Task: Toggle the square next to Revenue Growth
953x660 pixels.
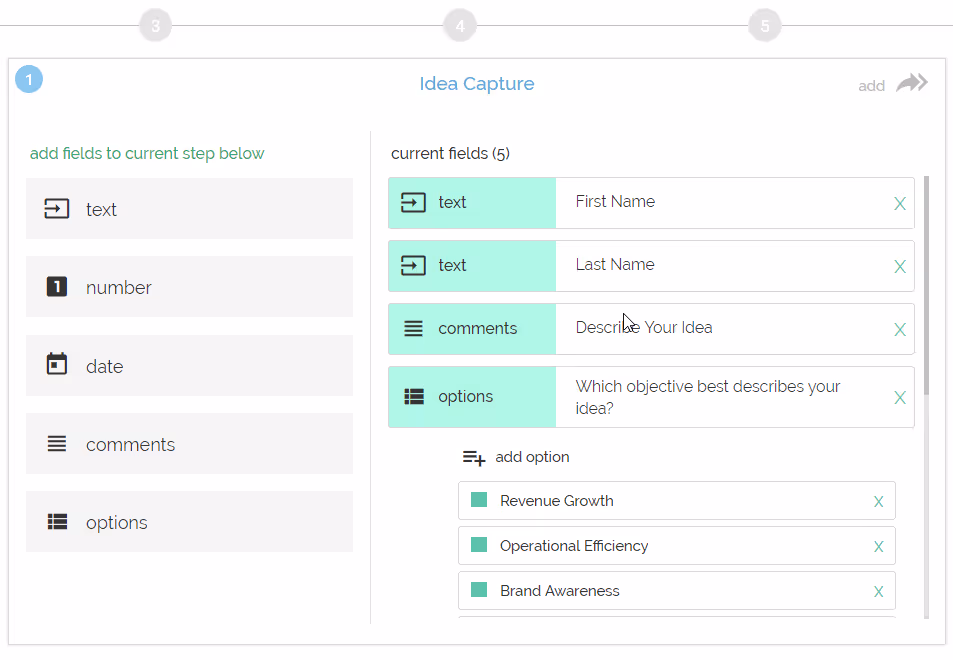Action: (481, 500)
